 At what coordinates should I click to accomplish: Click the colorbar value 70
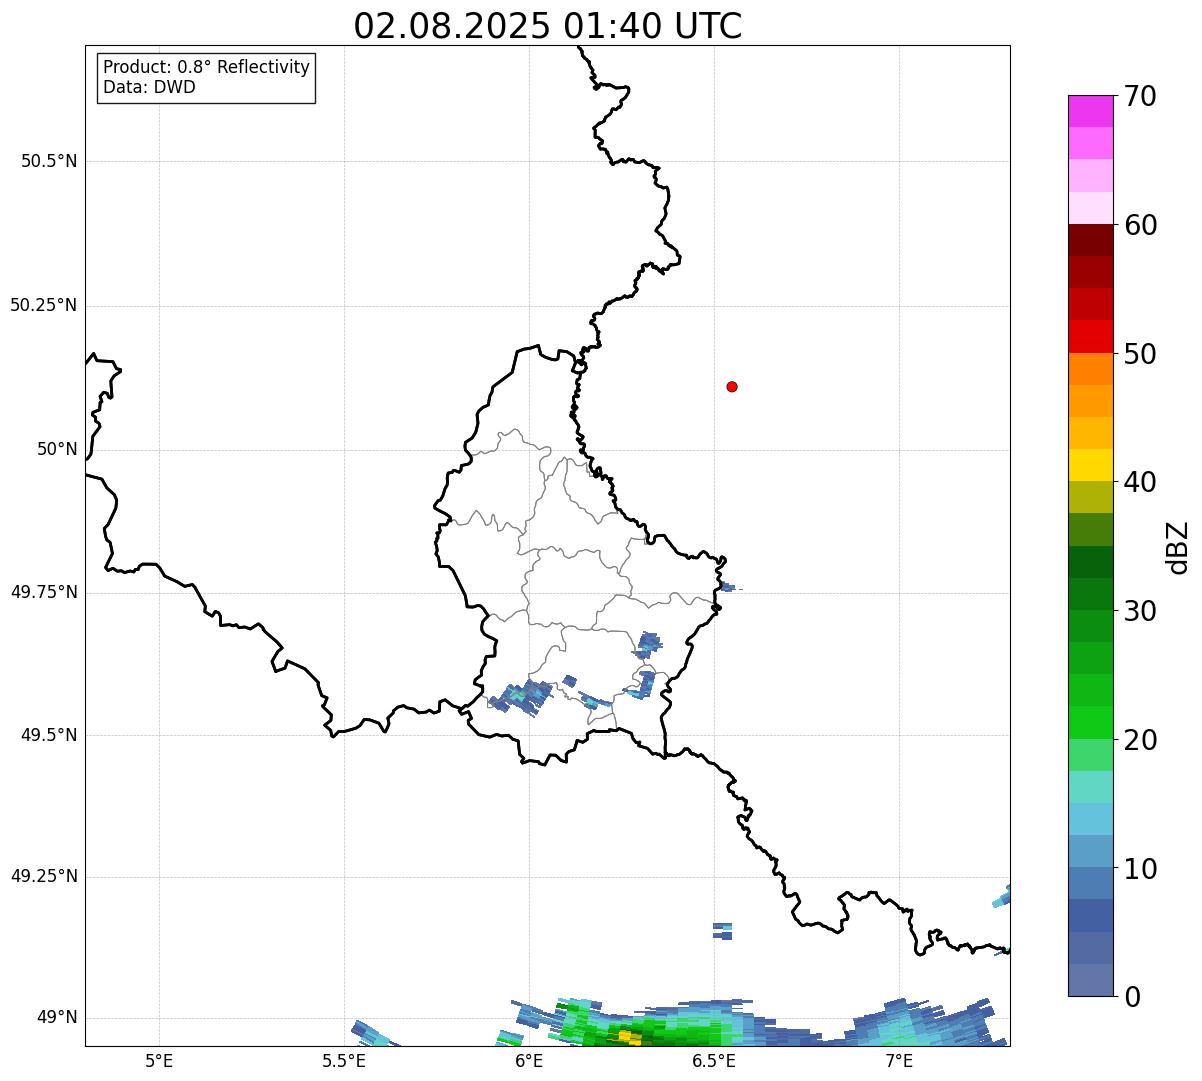pyautogui.click(x=1140, y=96)
